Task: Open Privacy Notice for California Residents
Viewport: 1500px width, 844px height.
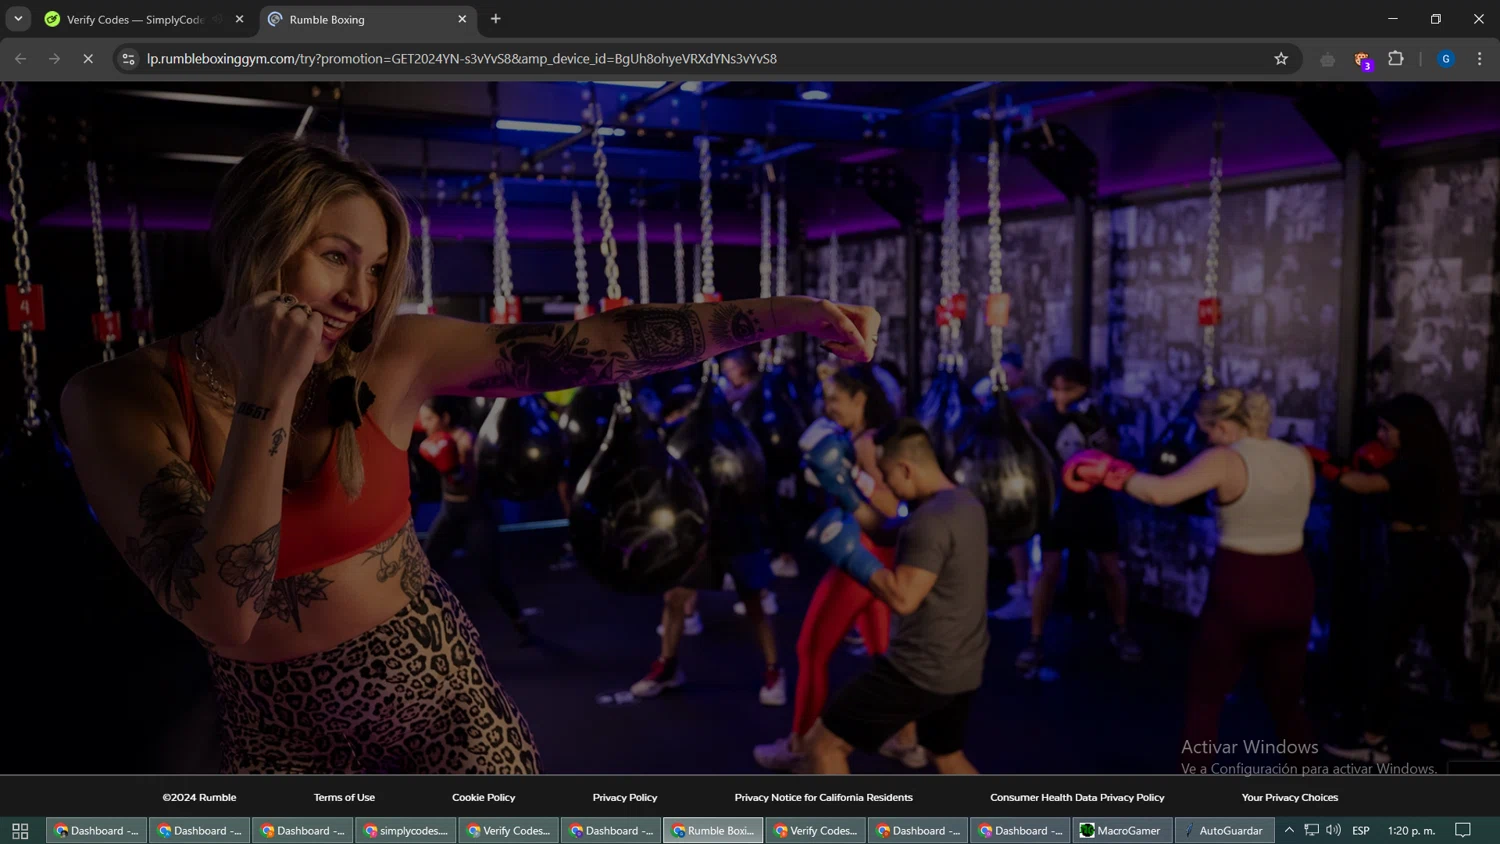Action: [823, 797]
